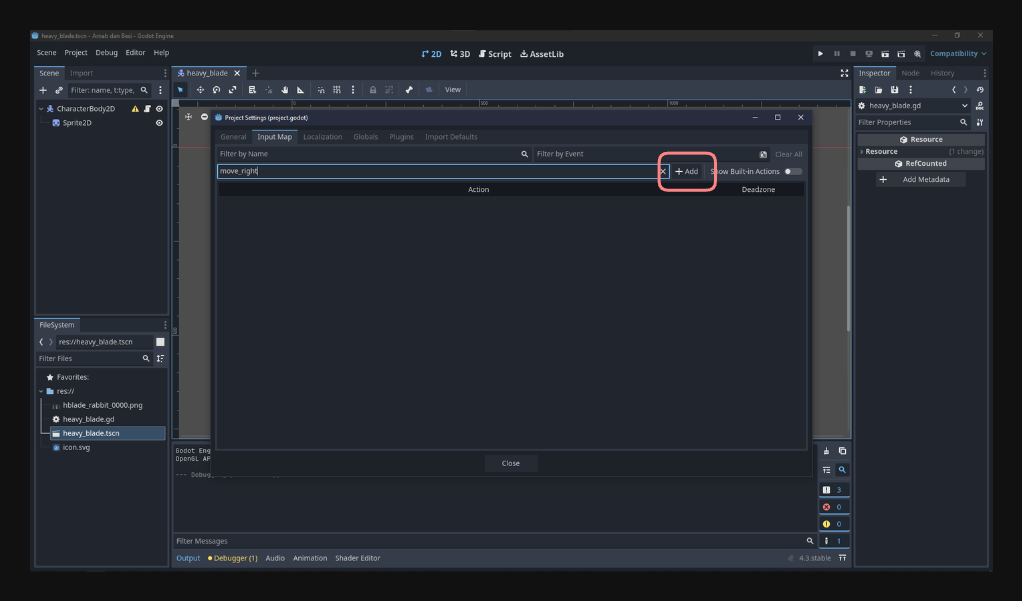The height and width of the screenshot is (601, 1022).
Task: Select heavy_blade.gd in FileSystem
Action: pyautogui.click(x=88, y=419)
